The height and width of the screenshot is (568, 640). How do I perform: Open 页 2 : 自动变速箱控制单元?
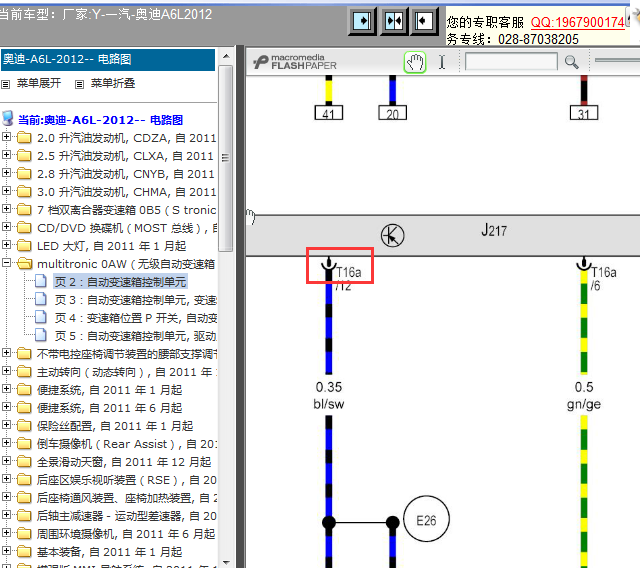click(x=120, y=282)
